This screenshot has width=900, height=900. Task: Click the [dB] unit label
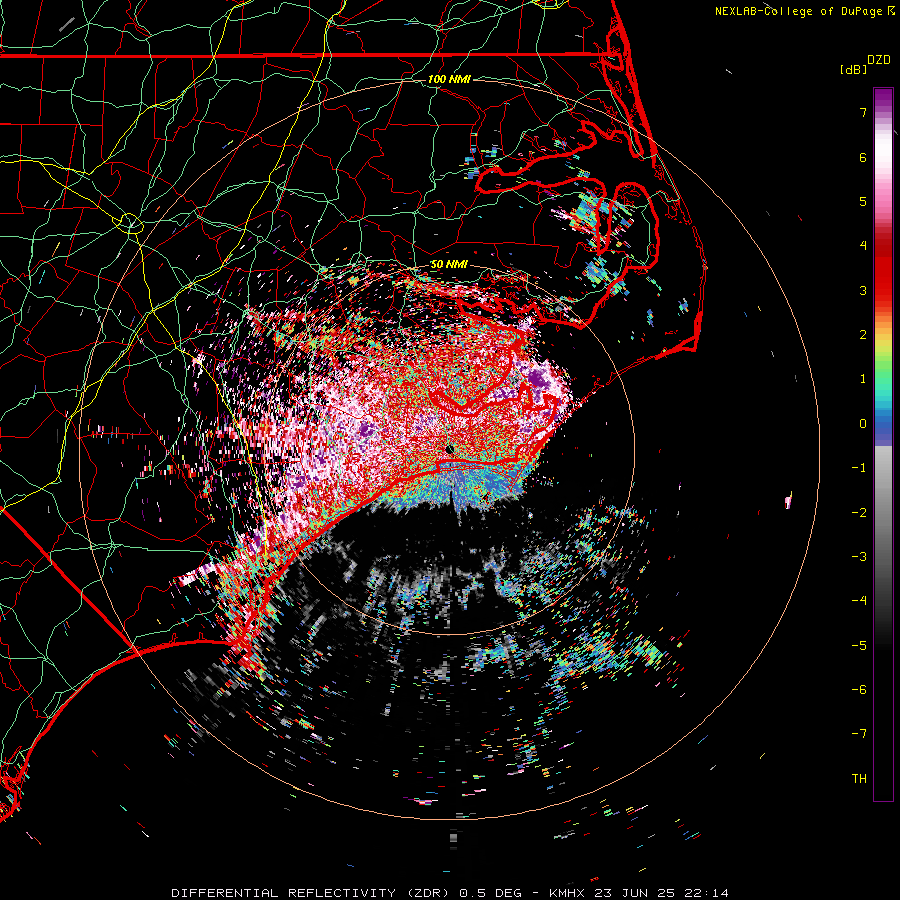854,69
